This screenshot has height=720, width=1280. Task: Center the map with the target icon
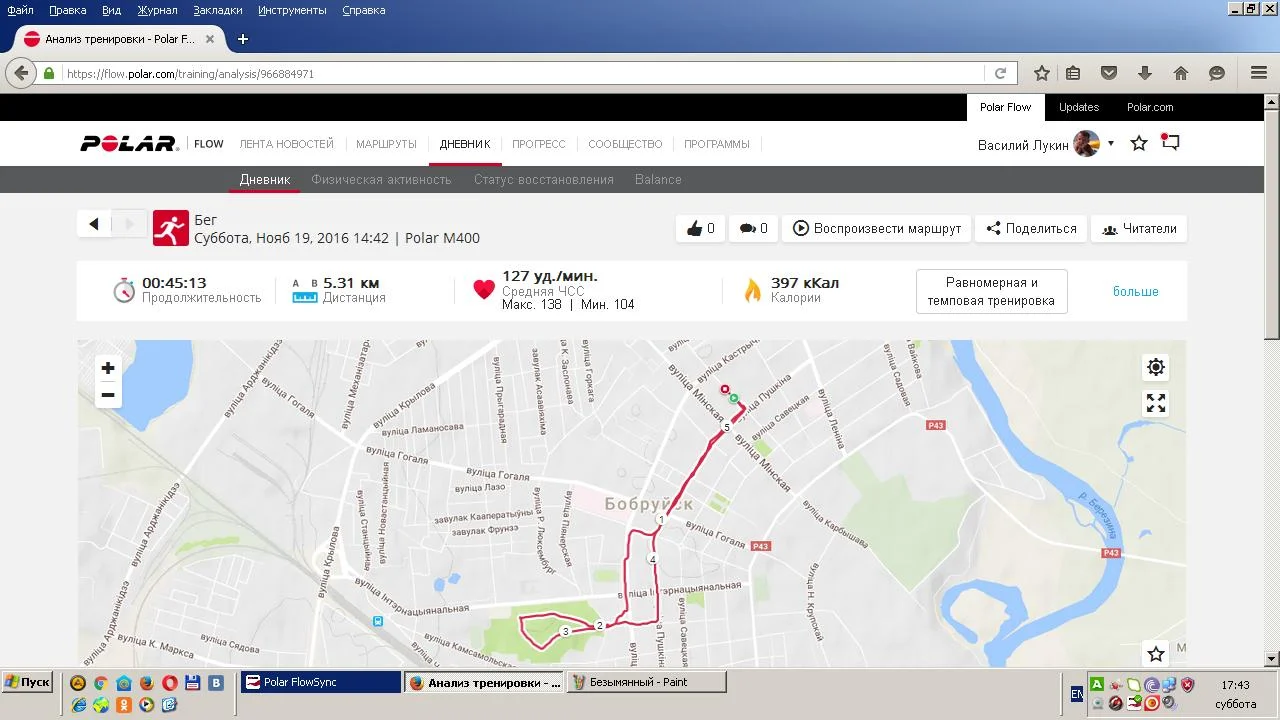click(1156, 367)
